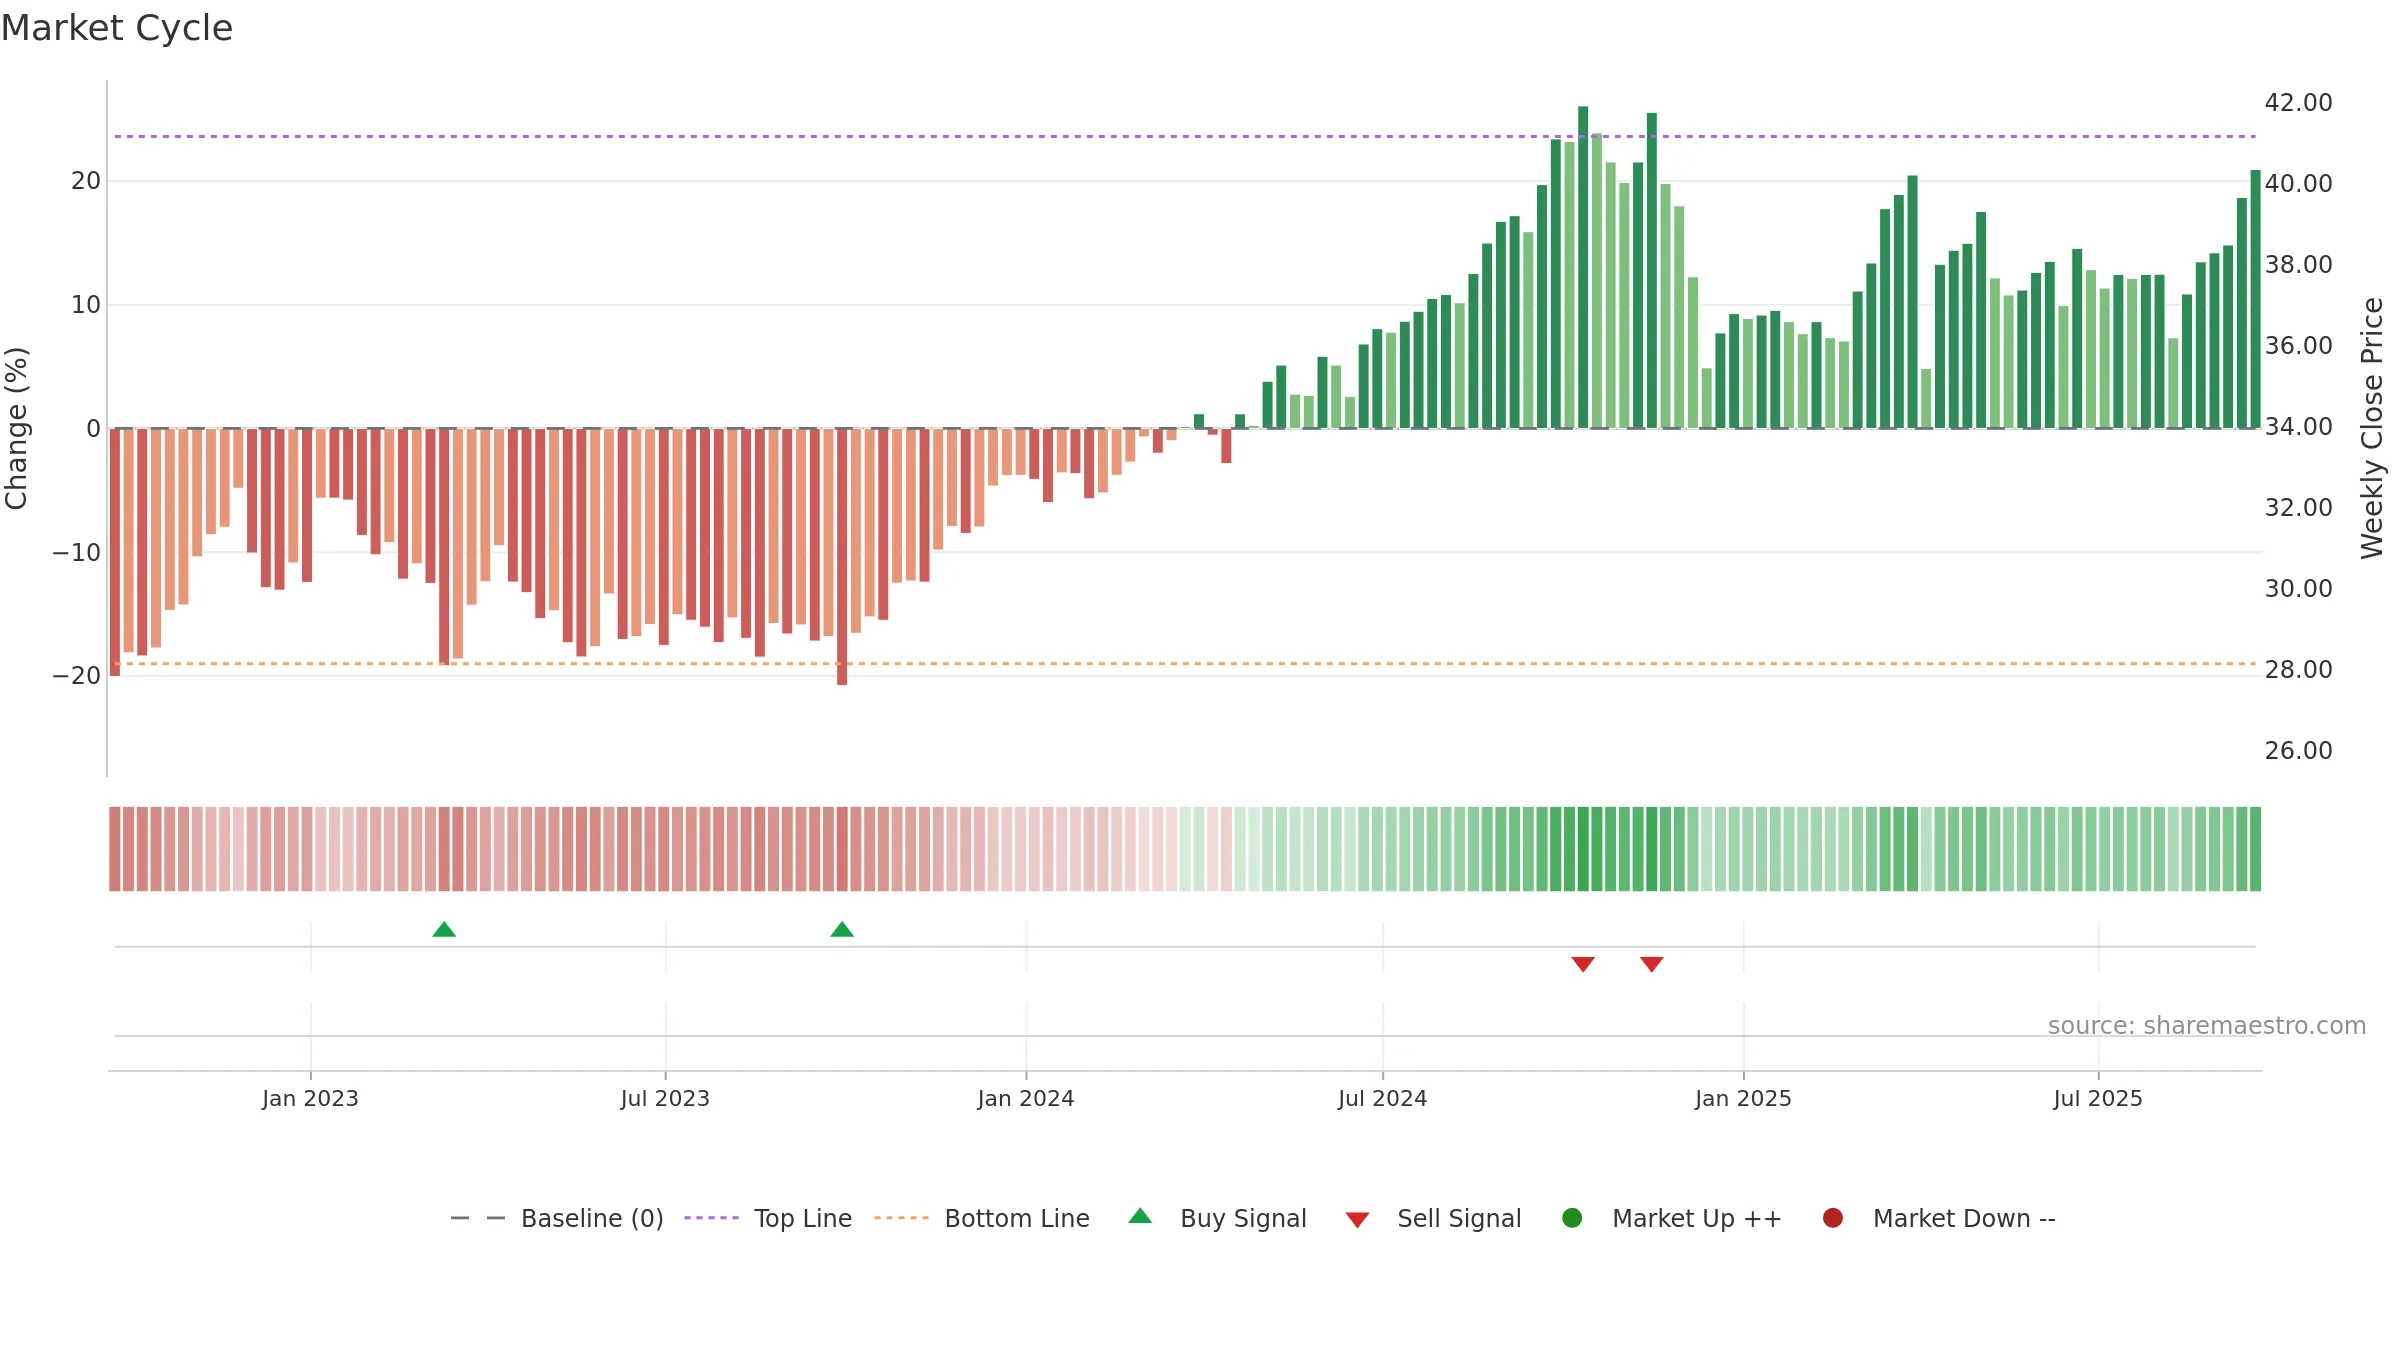Click the Jul 2025 axis label
This screenshot has width=2400, height=1350.
(2098, 1098)
